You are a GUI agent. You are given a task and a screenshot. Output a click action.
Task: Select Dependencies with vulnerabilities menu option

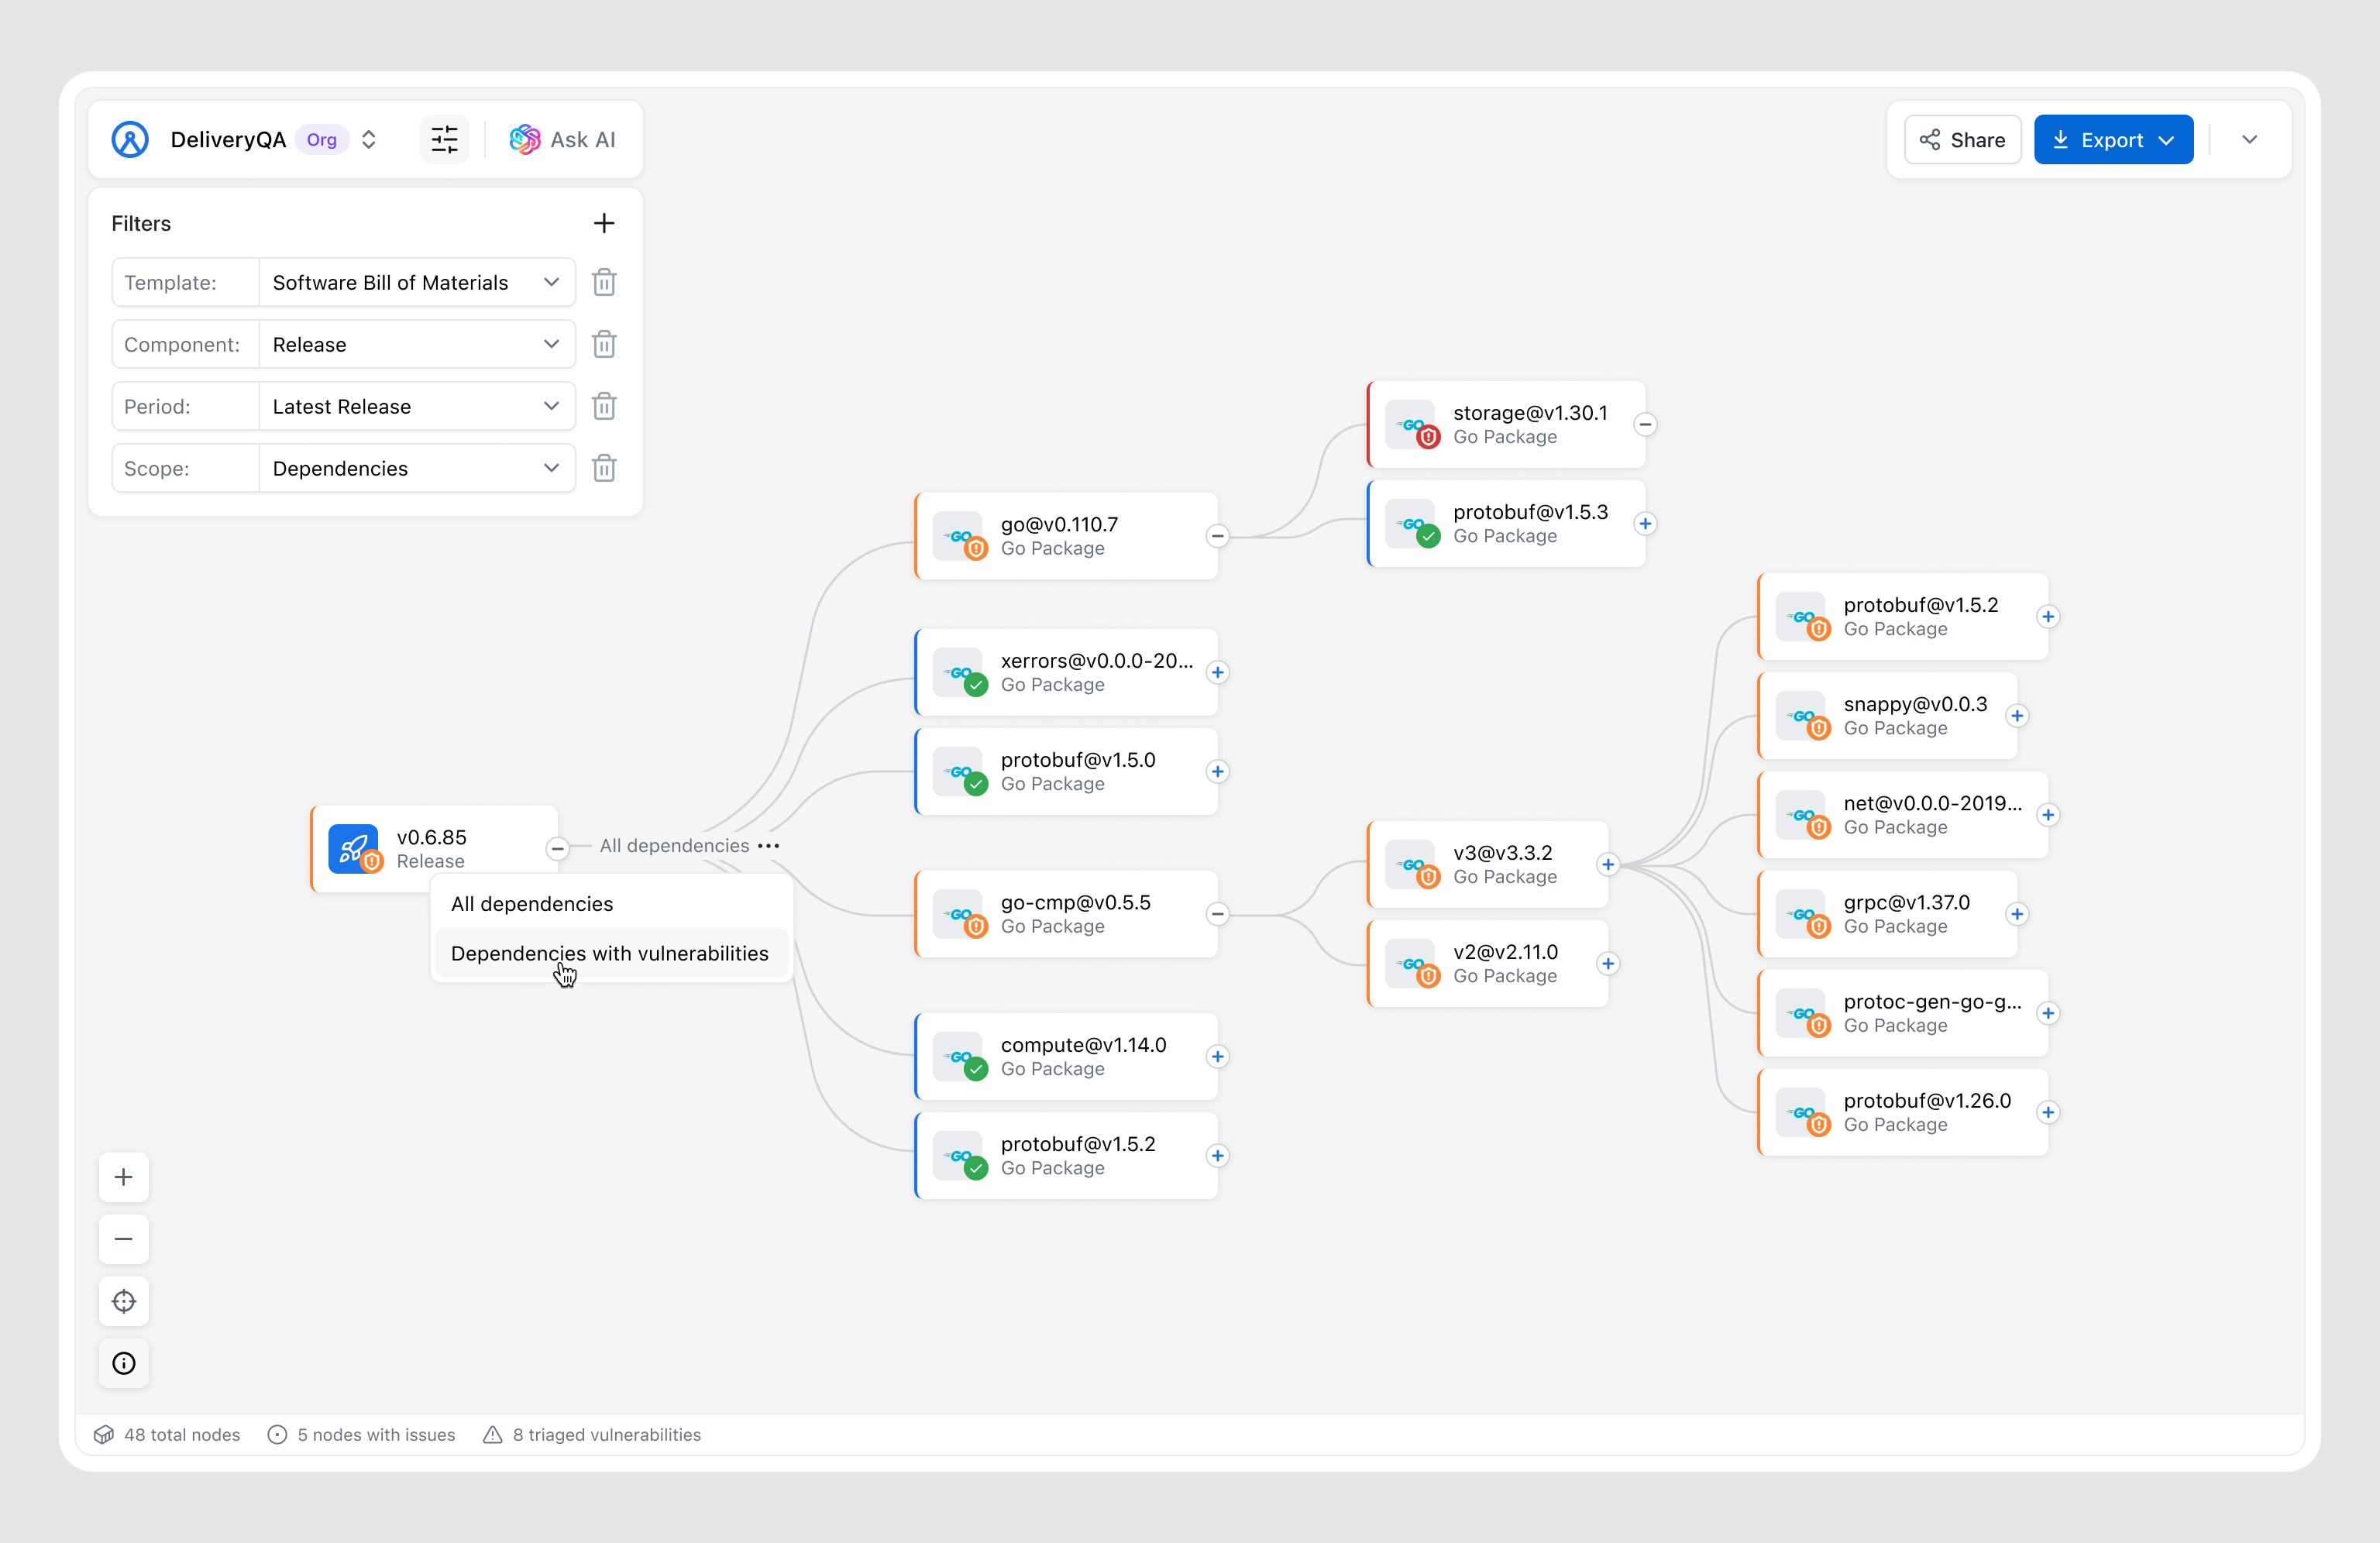tap(609, 953)
